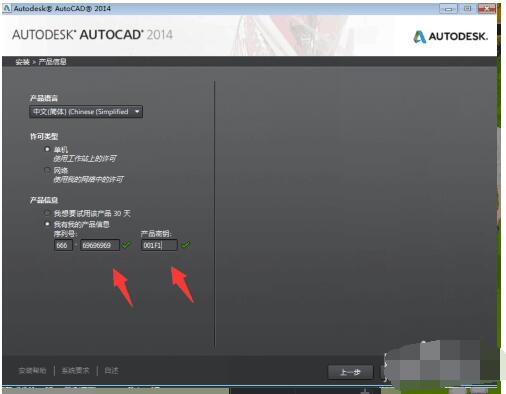506x394 pixels.
Task: Open the 自述 readme link
Action: [x=111, y=371]
